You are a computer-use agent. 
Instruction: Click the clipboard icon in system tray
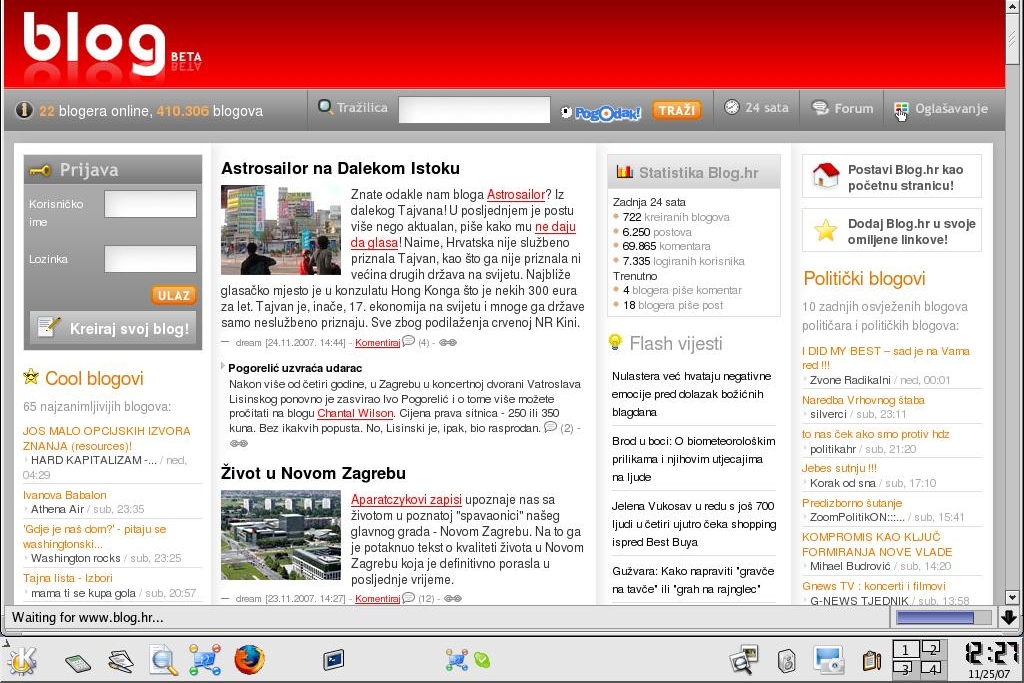tap(871, 660)
